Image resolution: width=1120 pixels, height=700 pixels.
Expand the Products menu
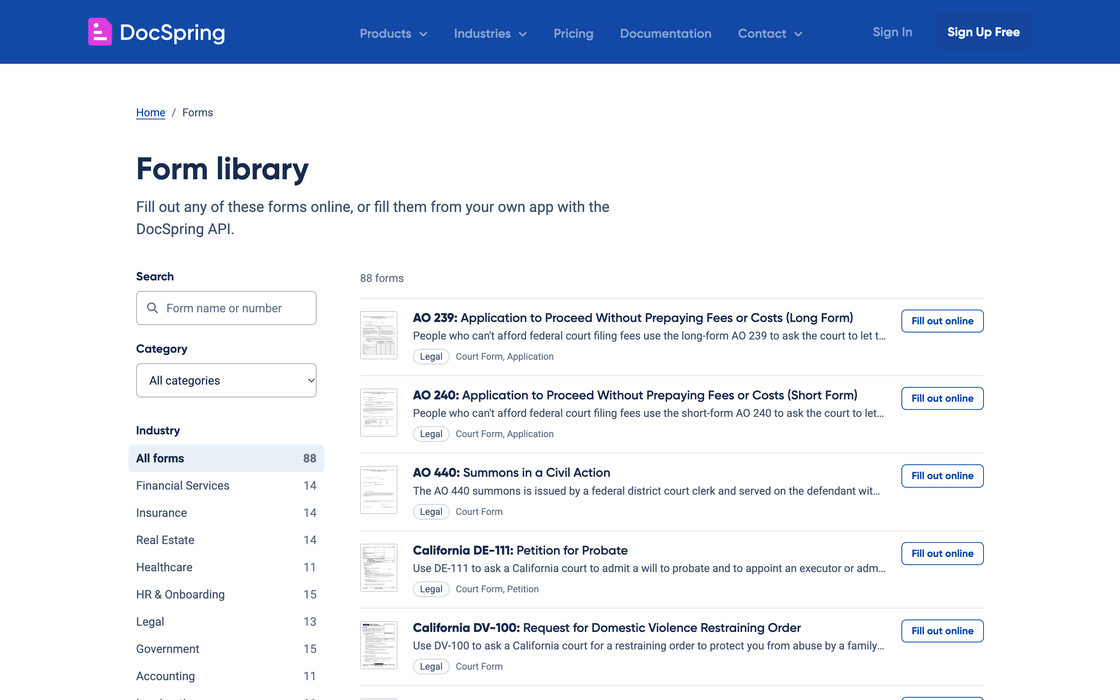(394, 34)
